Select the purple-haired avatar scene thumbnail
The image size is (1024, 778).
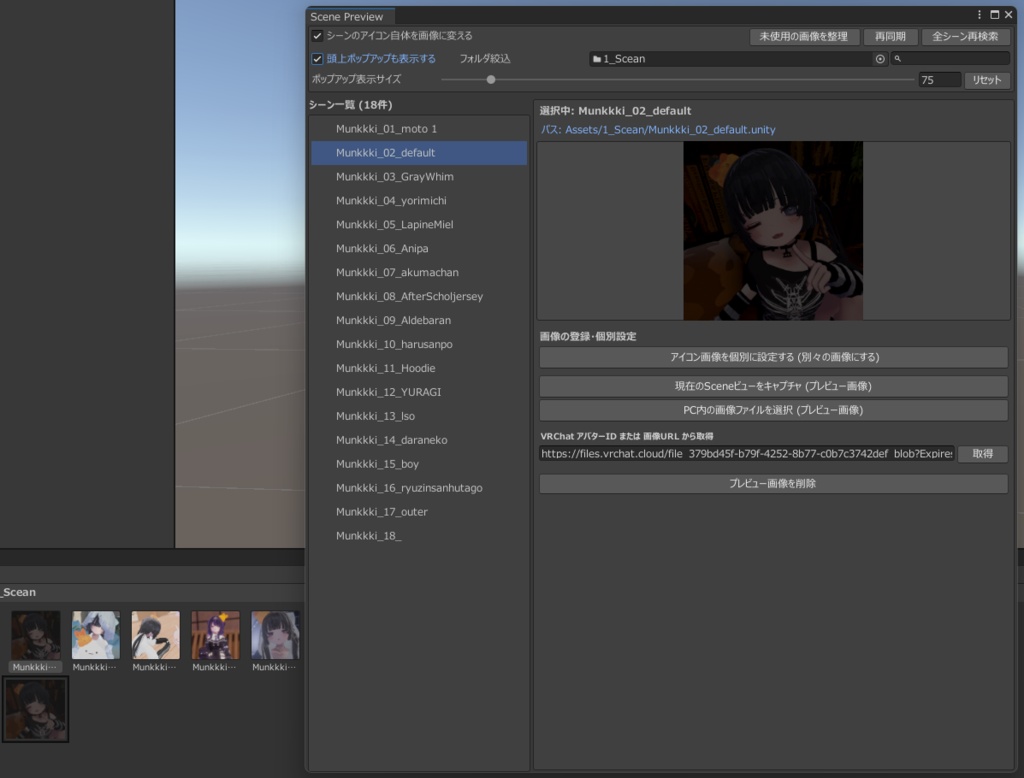[x=216, y=635]
